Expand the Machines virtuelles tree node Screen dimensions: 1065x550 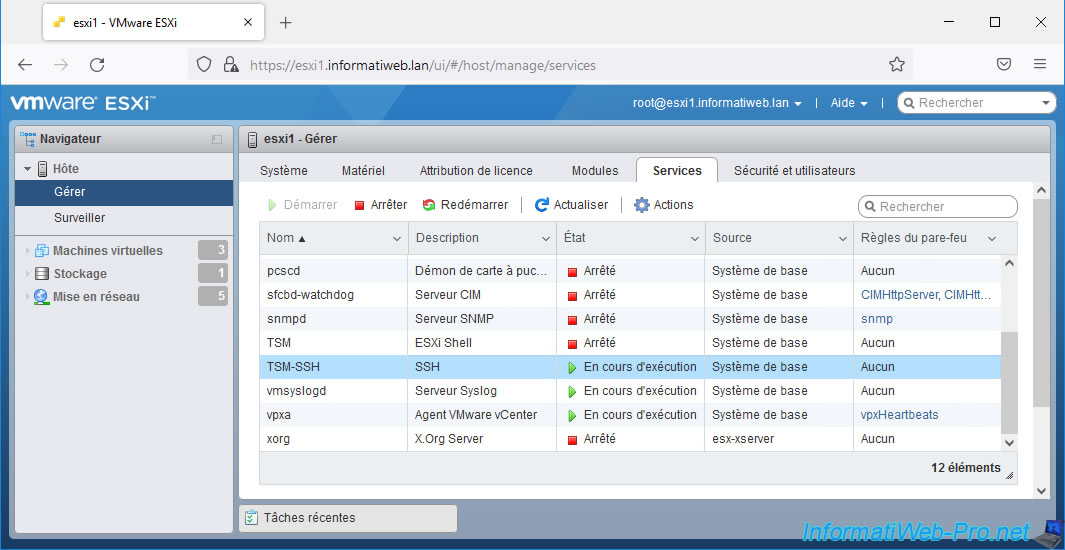(27, 251)
